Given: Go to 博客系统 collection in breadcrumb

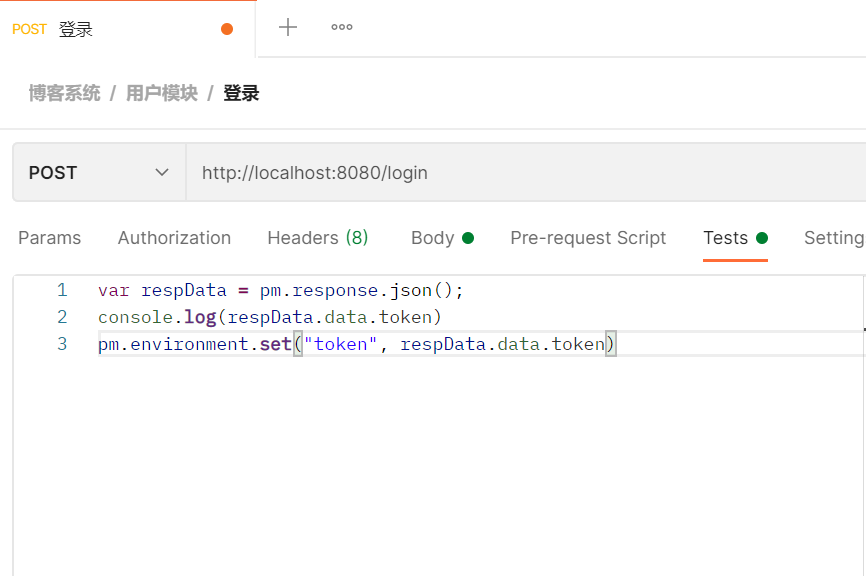Looking at the screenshot, I should point(64,93).
